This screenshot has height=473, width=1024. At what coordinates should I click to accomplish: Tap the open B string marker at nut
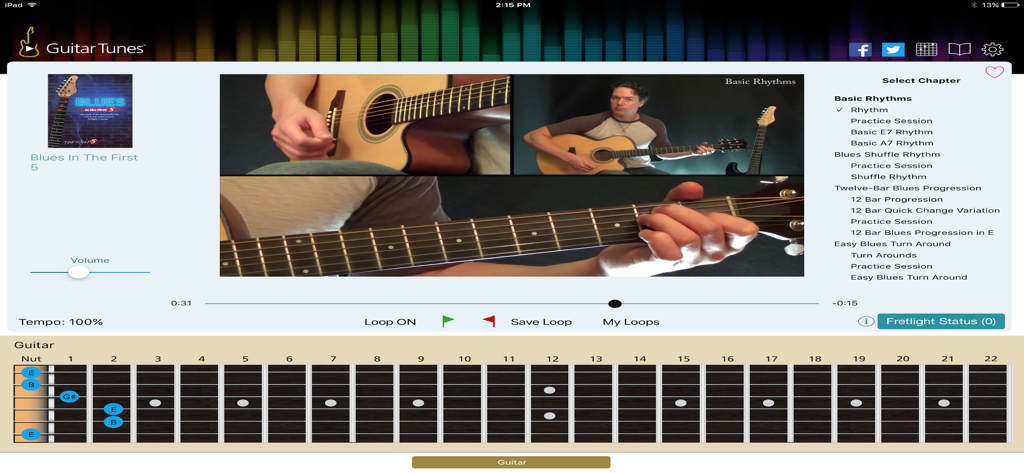[30, 385]
